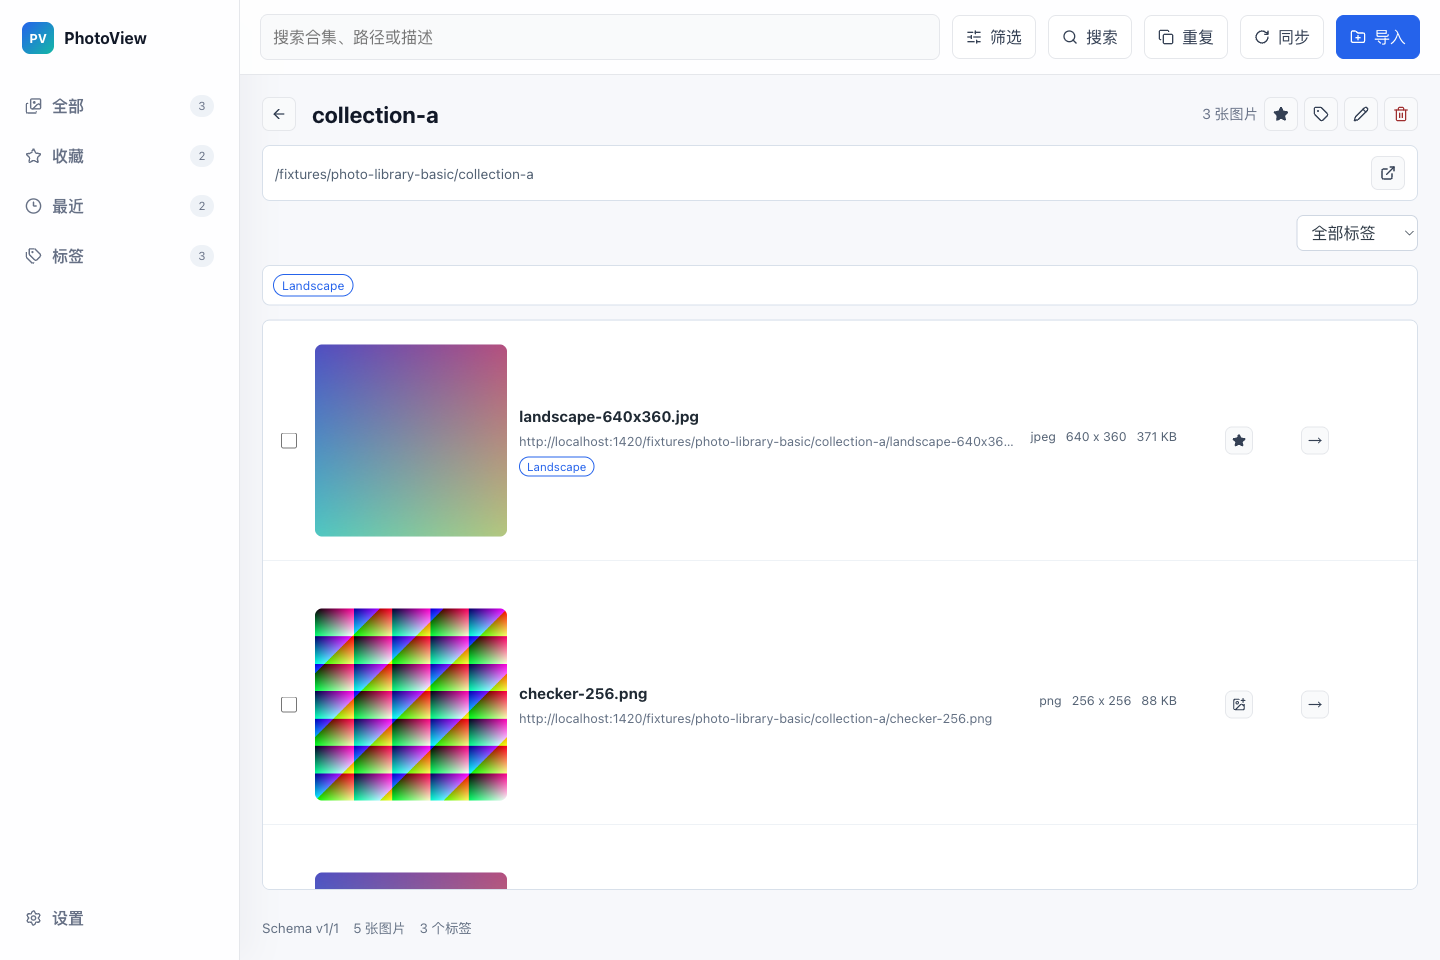
Task: Favorite the whole collection-a with the header star
Action: coord(1281,114)
